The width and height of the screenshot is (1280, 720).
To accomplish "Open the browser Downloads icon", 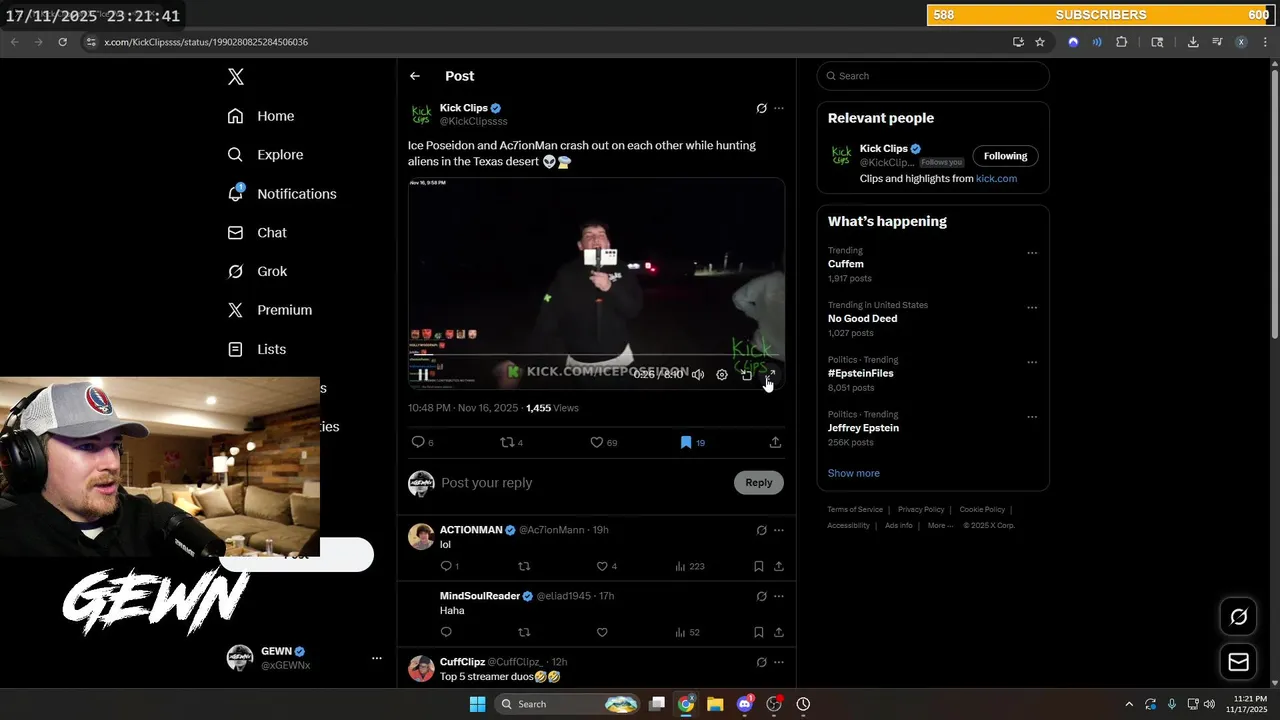I will click(x=1193, y=42).
